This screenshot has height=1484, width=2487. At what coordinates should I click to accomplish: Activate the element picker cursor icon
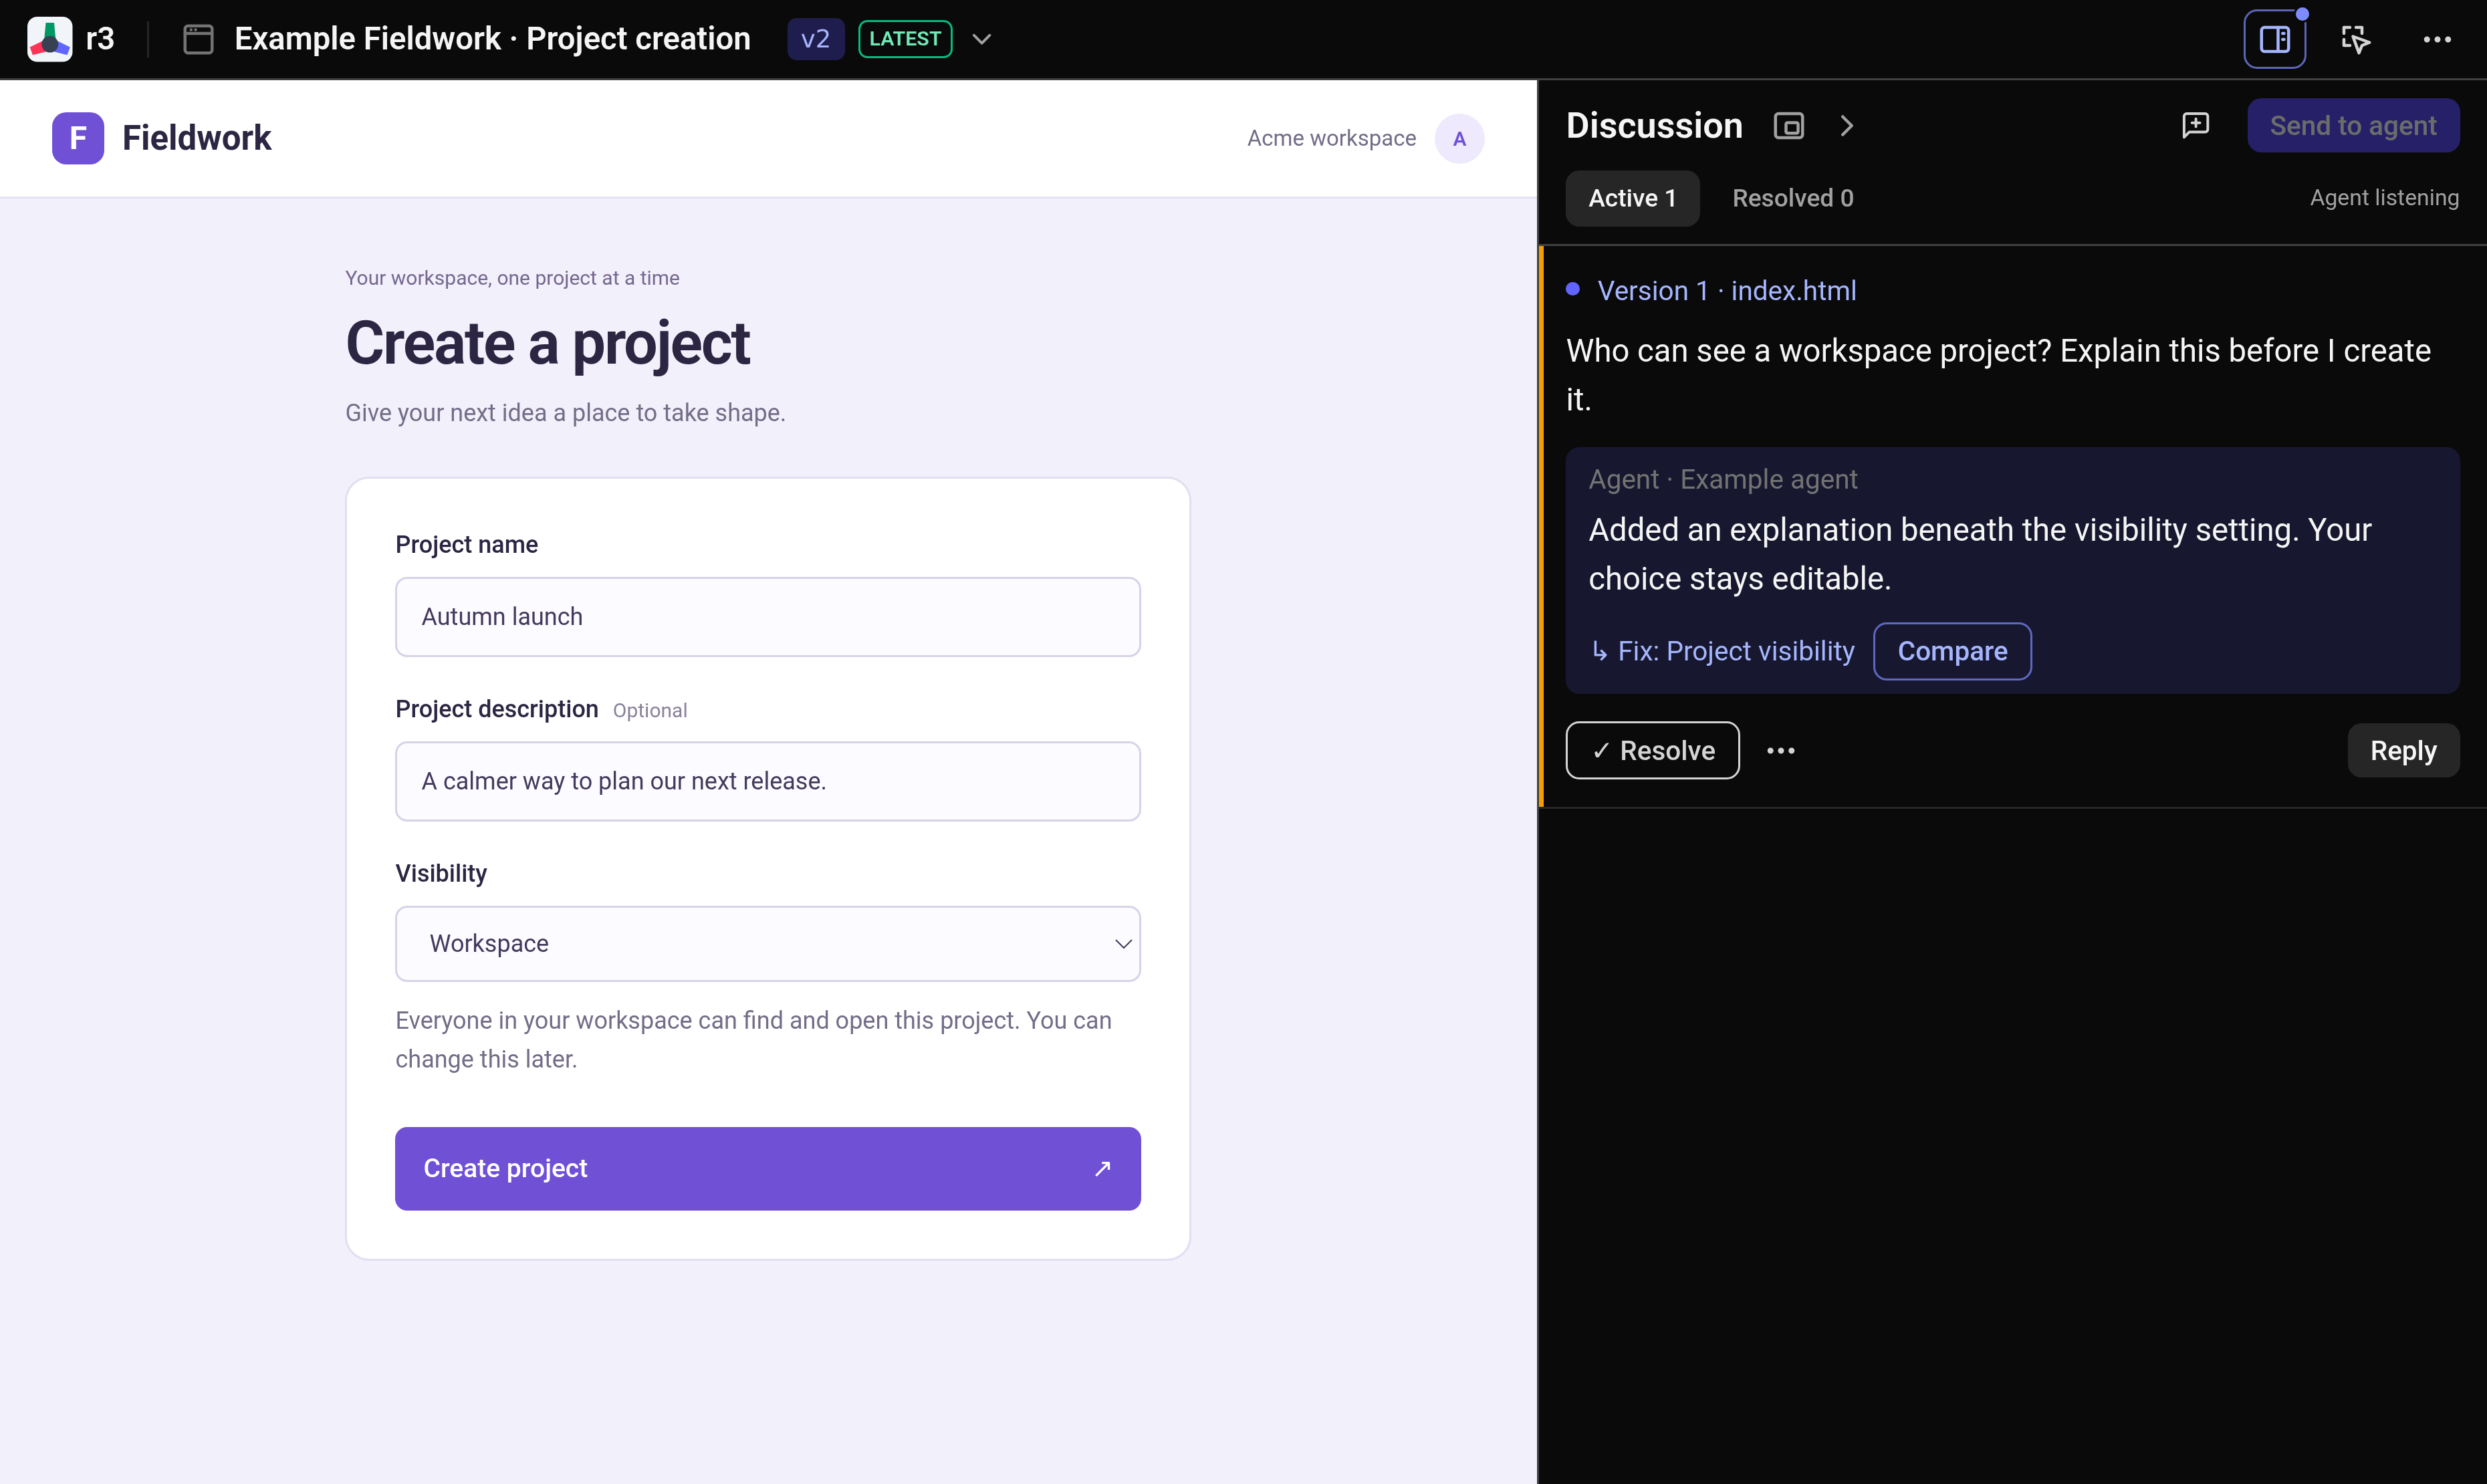[2355, 39]
